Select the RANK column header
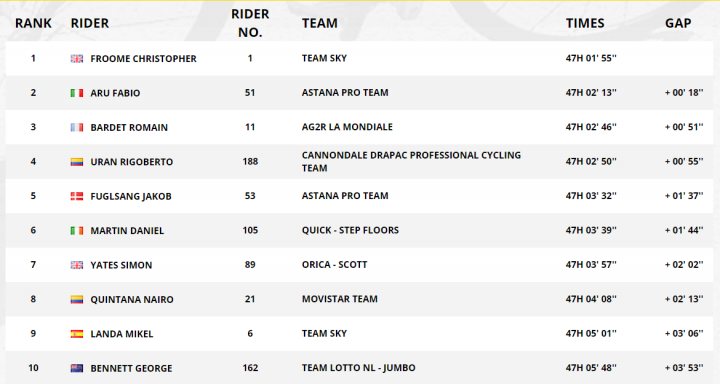 [x=34, y=23]
